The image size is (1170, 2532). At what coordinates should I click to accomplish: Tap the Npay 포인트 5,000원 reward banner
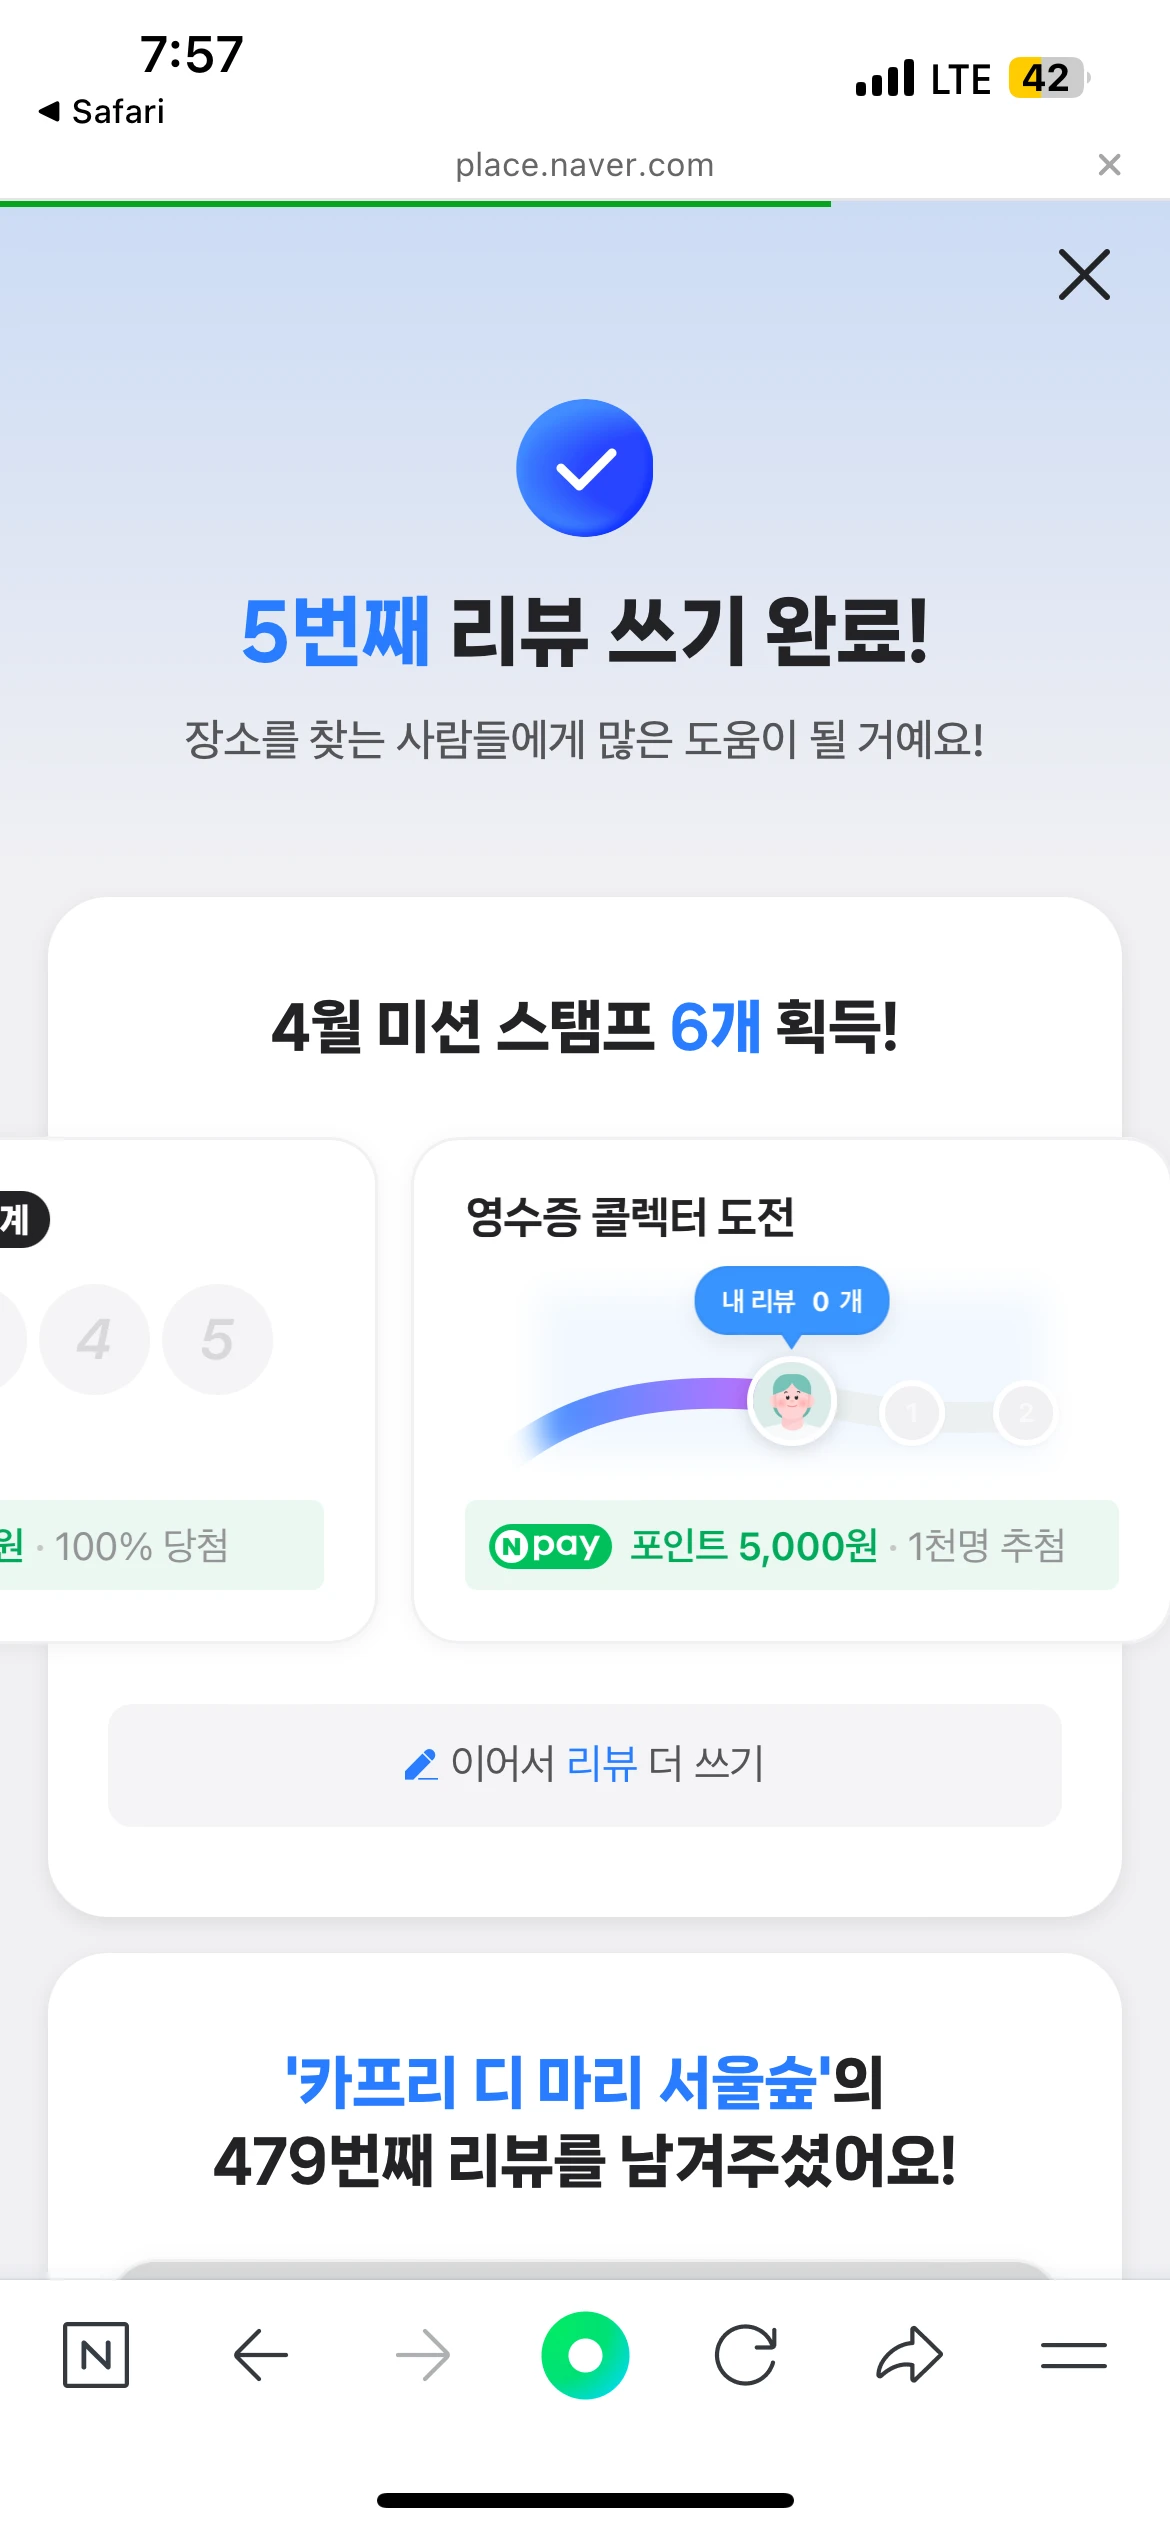pyautogui.click(x=790, y=1545)
